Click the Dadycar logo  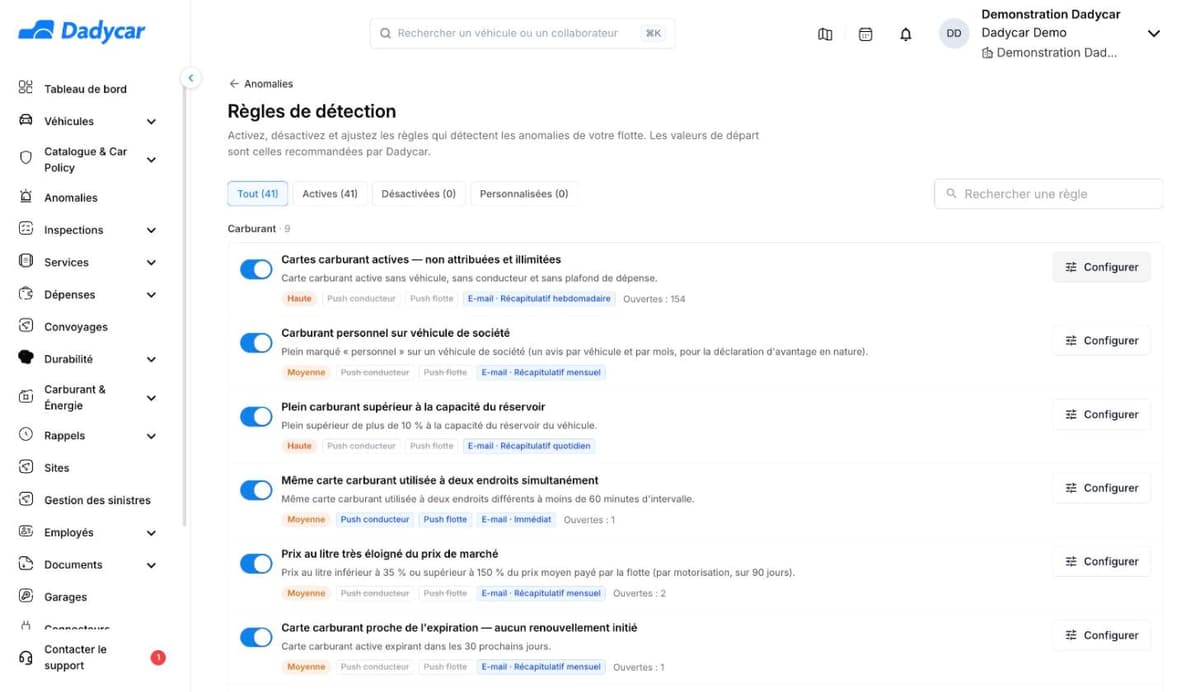[x=82, y=31]
